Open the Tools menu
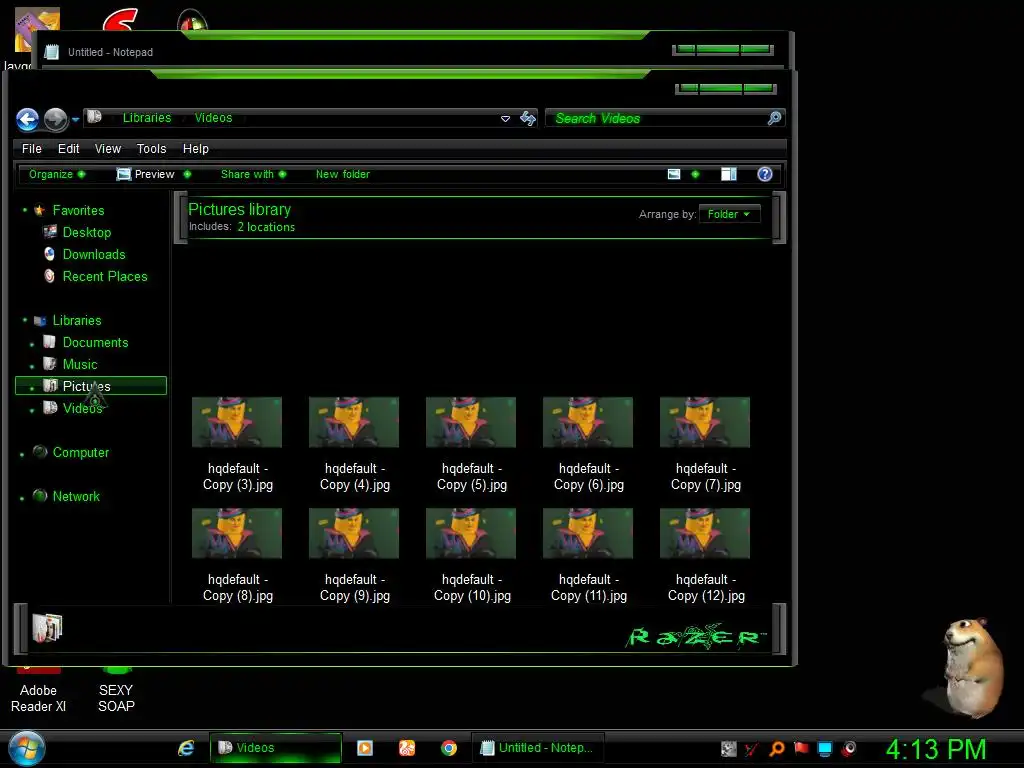Viewport: 1024px width, 768px height. click(x=152, y=149)
